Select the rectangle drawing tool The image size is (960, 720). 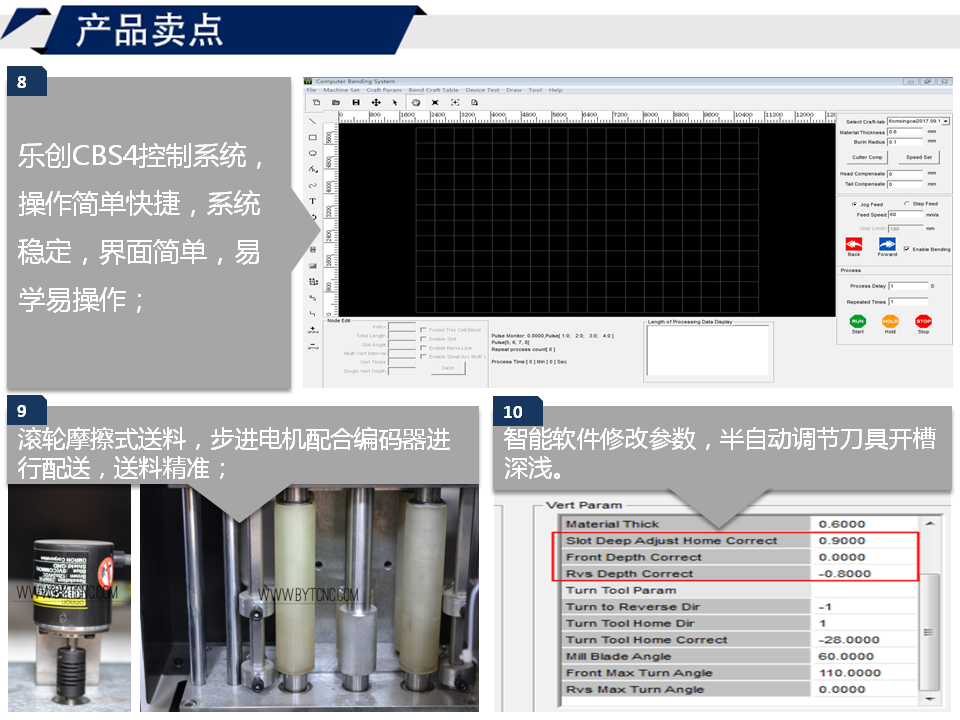[x=313, y=137]
